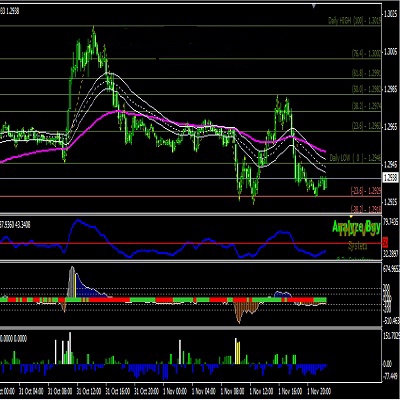This screenshot has width=400, height=400.
Task: Click the small yellow marker above Analyze Buy
Action: click(x=351, y=216)
